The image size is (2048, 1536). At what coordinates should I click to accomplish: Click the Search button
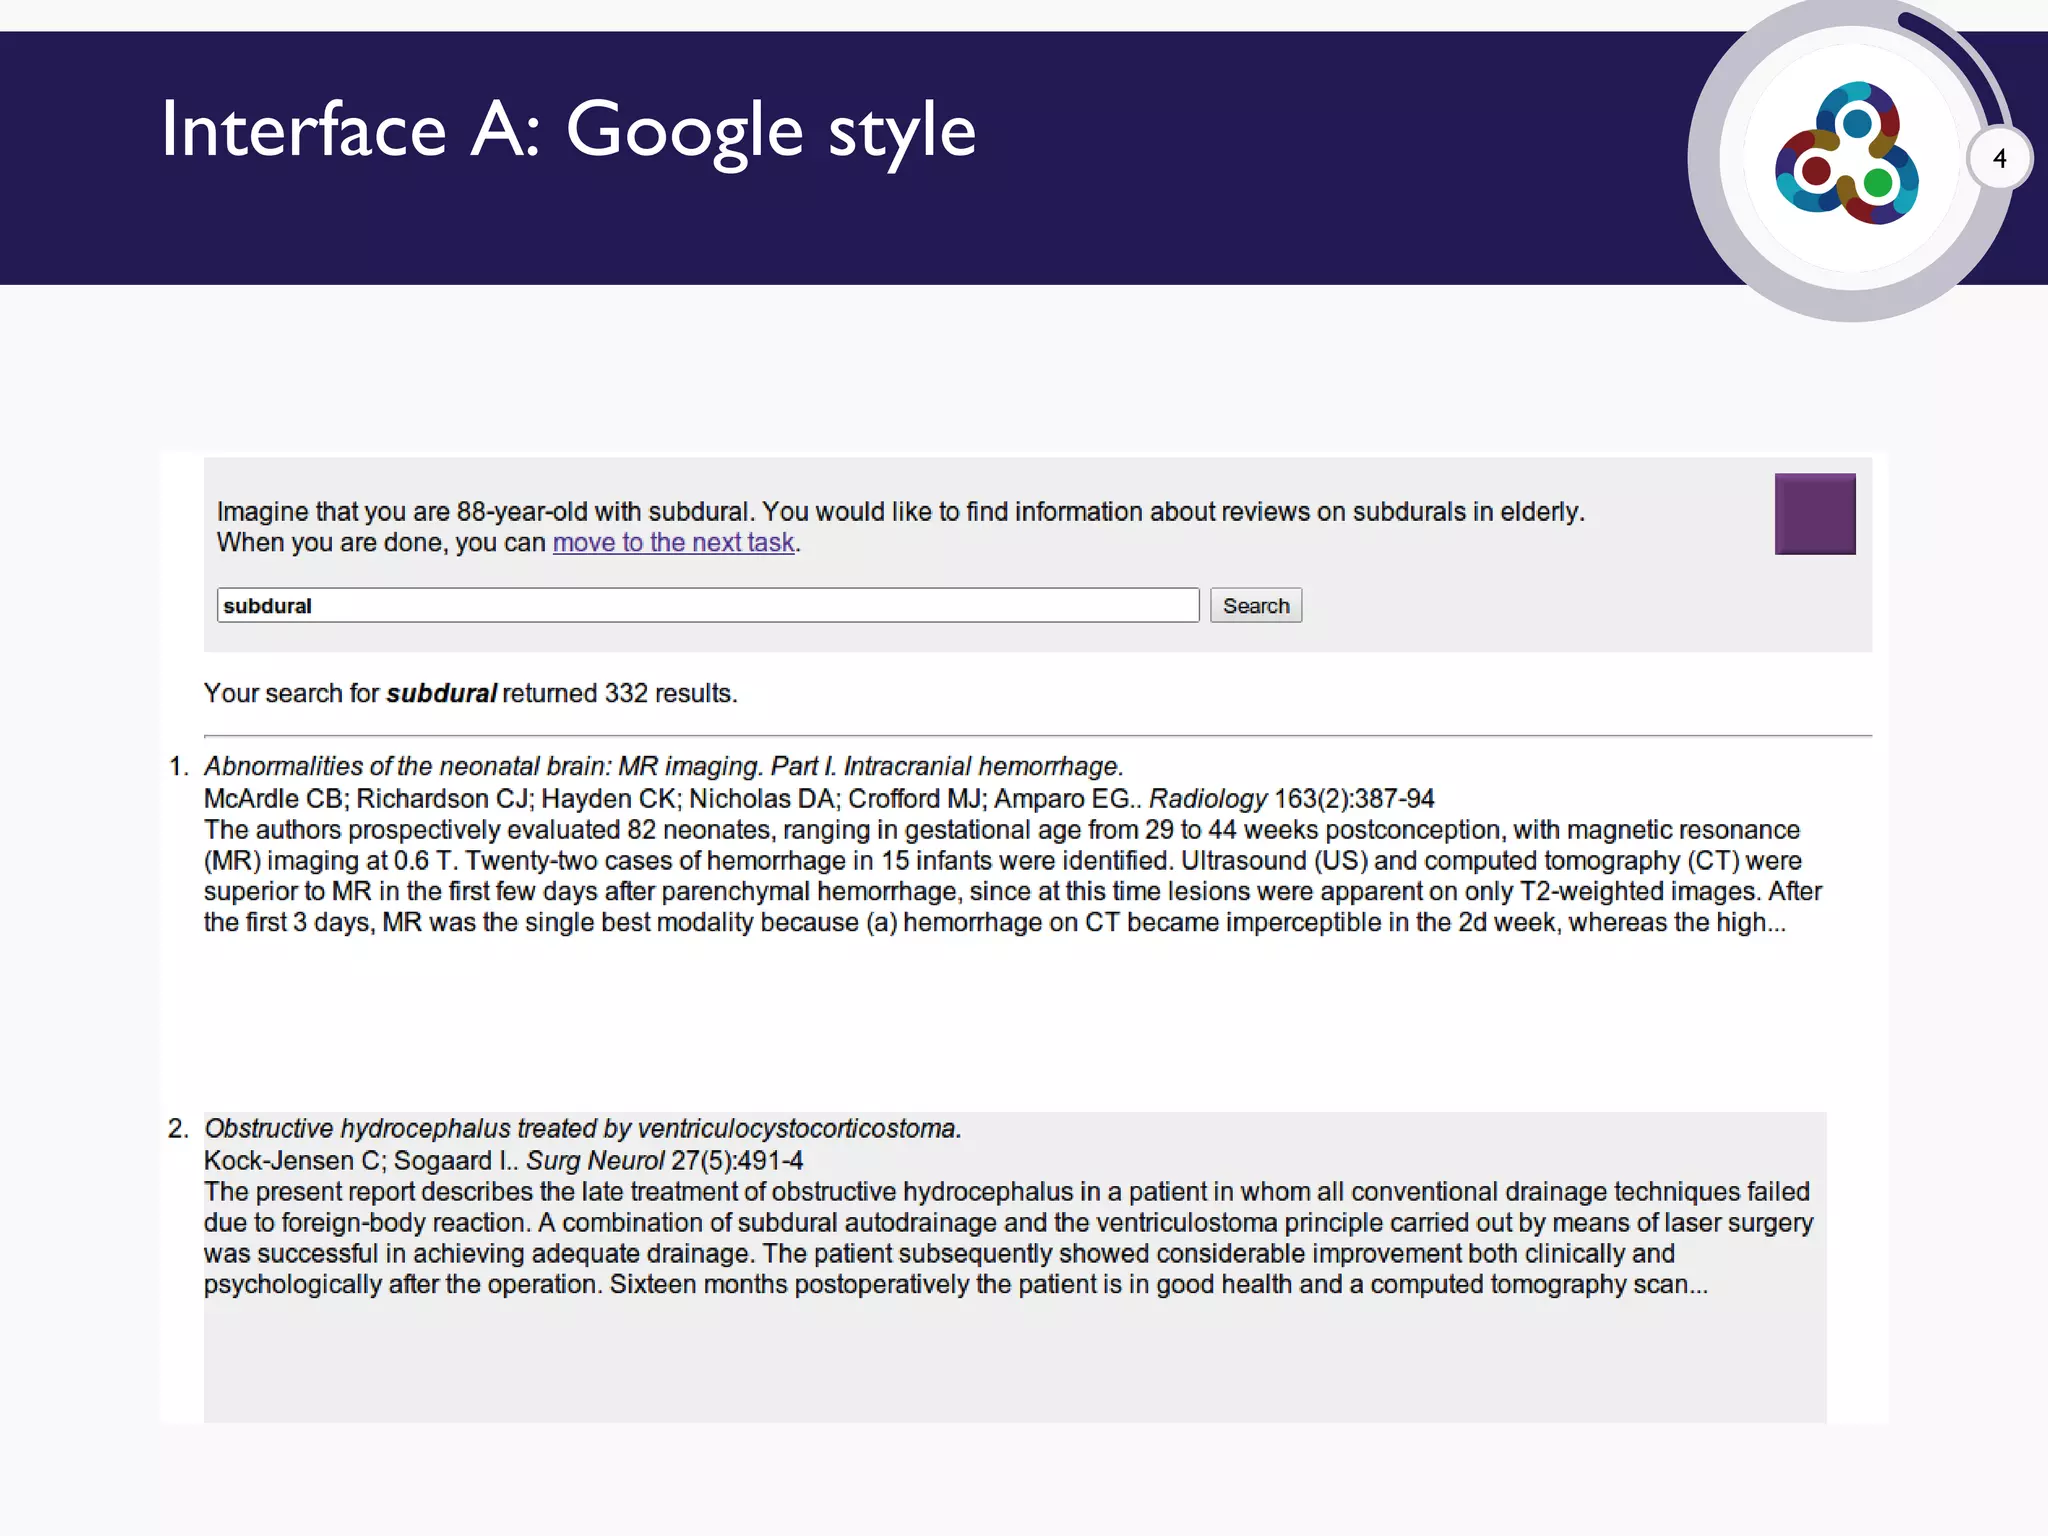[x=1256, y=605]
